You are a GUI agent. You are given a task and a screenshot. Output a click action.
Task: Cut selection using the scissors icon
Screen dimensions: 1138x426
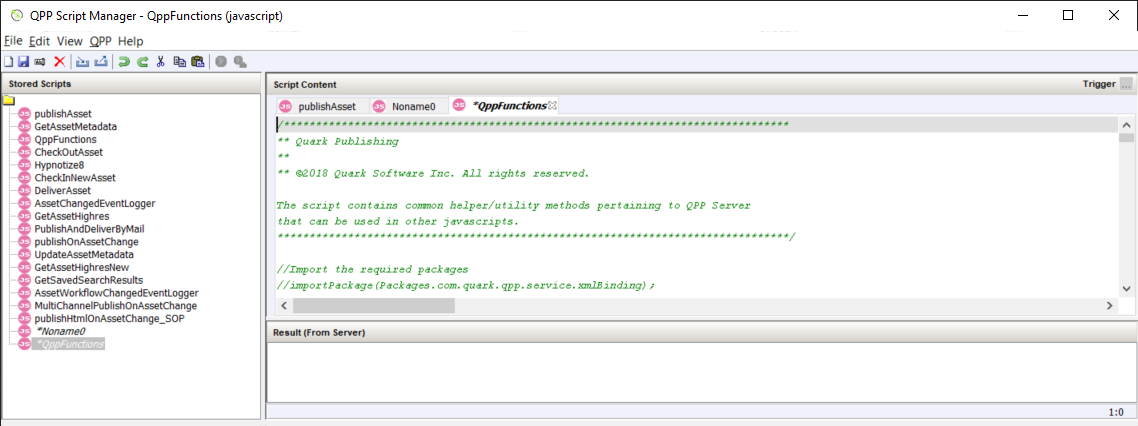(x=160, y=62)
